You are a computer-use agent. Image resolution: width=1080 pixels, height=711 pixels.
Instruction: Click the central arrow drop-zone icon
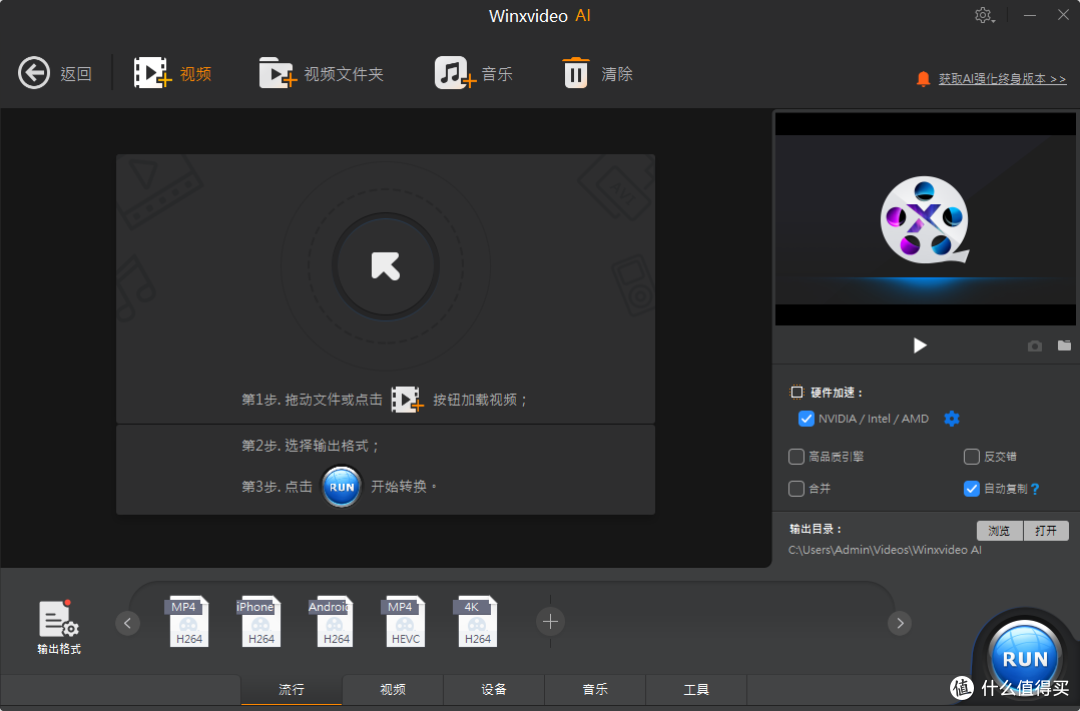click(x=385, y=266)
